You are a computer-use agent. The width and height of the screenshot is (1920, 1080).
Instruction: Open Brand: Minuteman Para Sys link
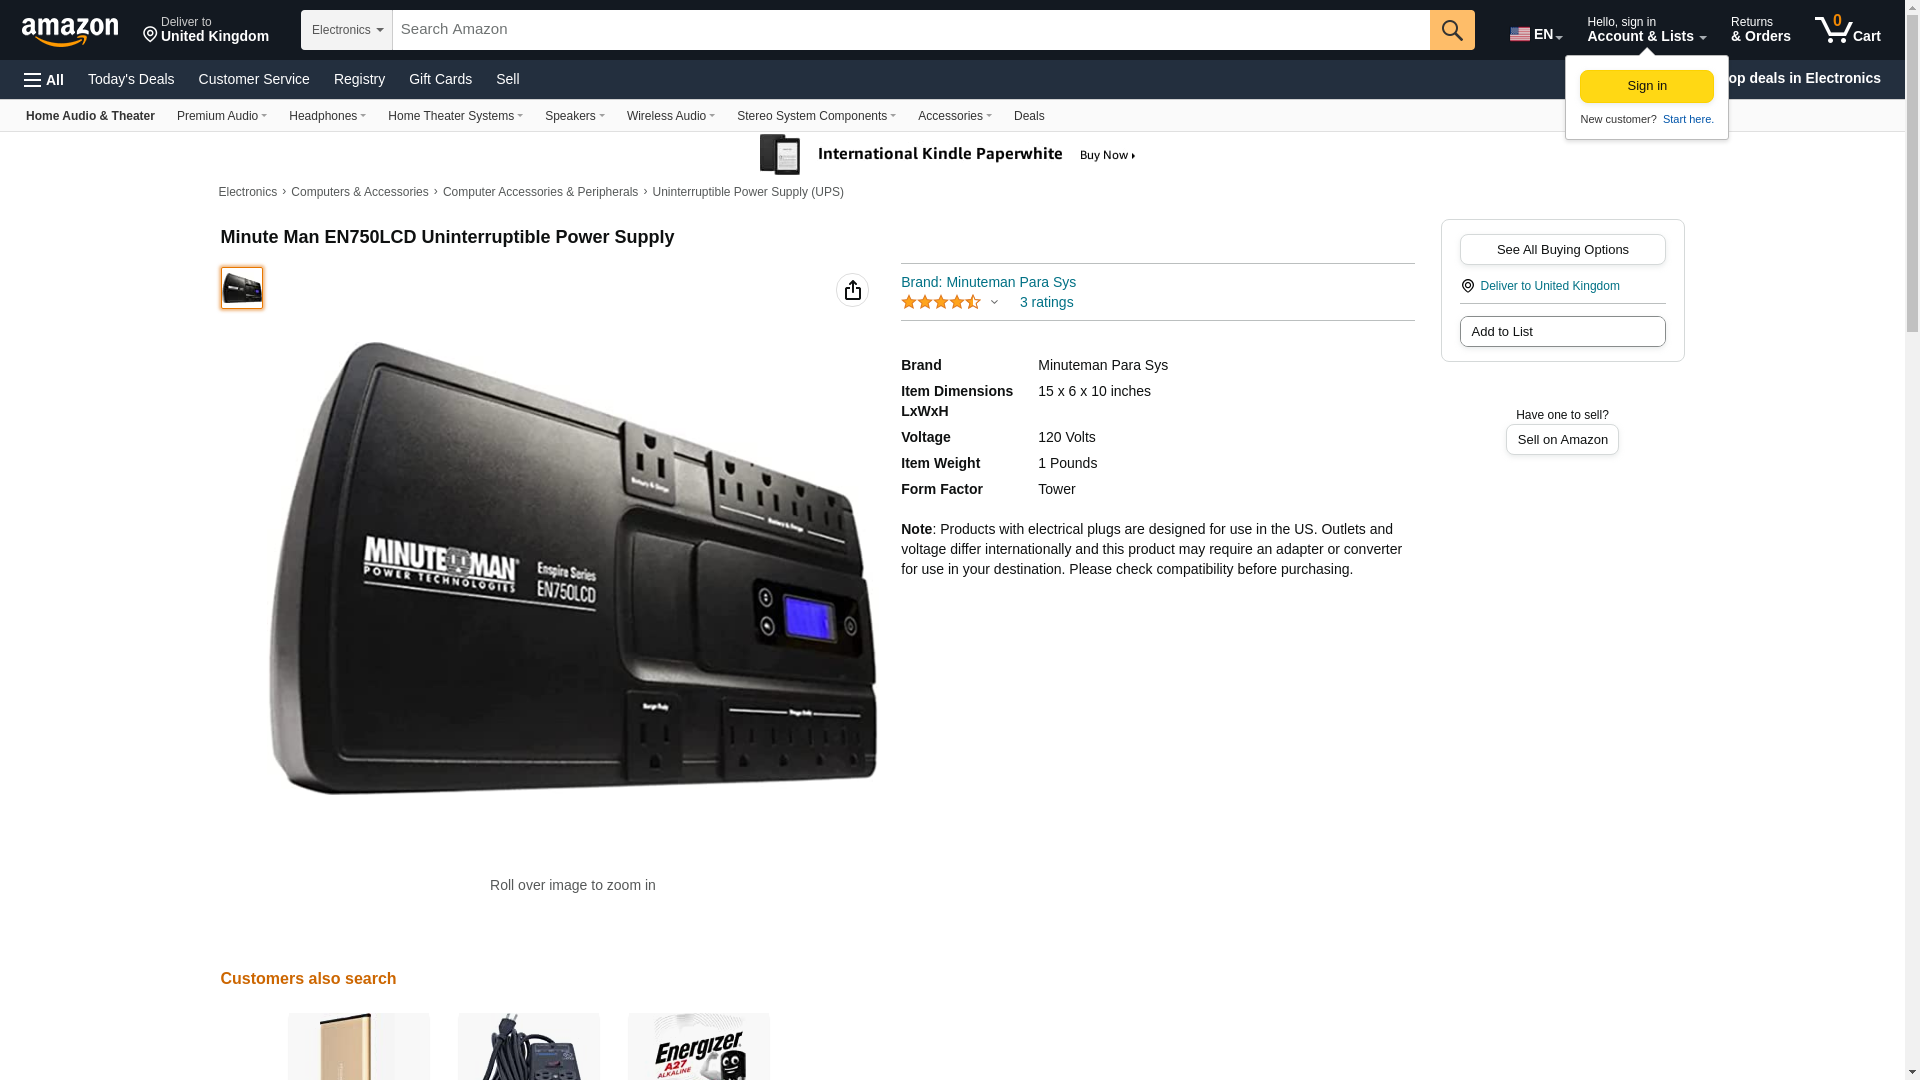point(988,282)
